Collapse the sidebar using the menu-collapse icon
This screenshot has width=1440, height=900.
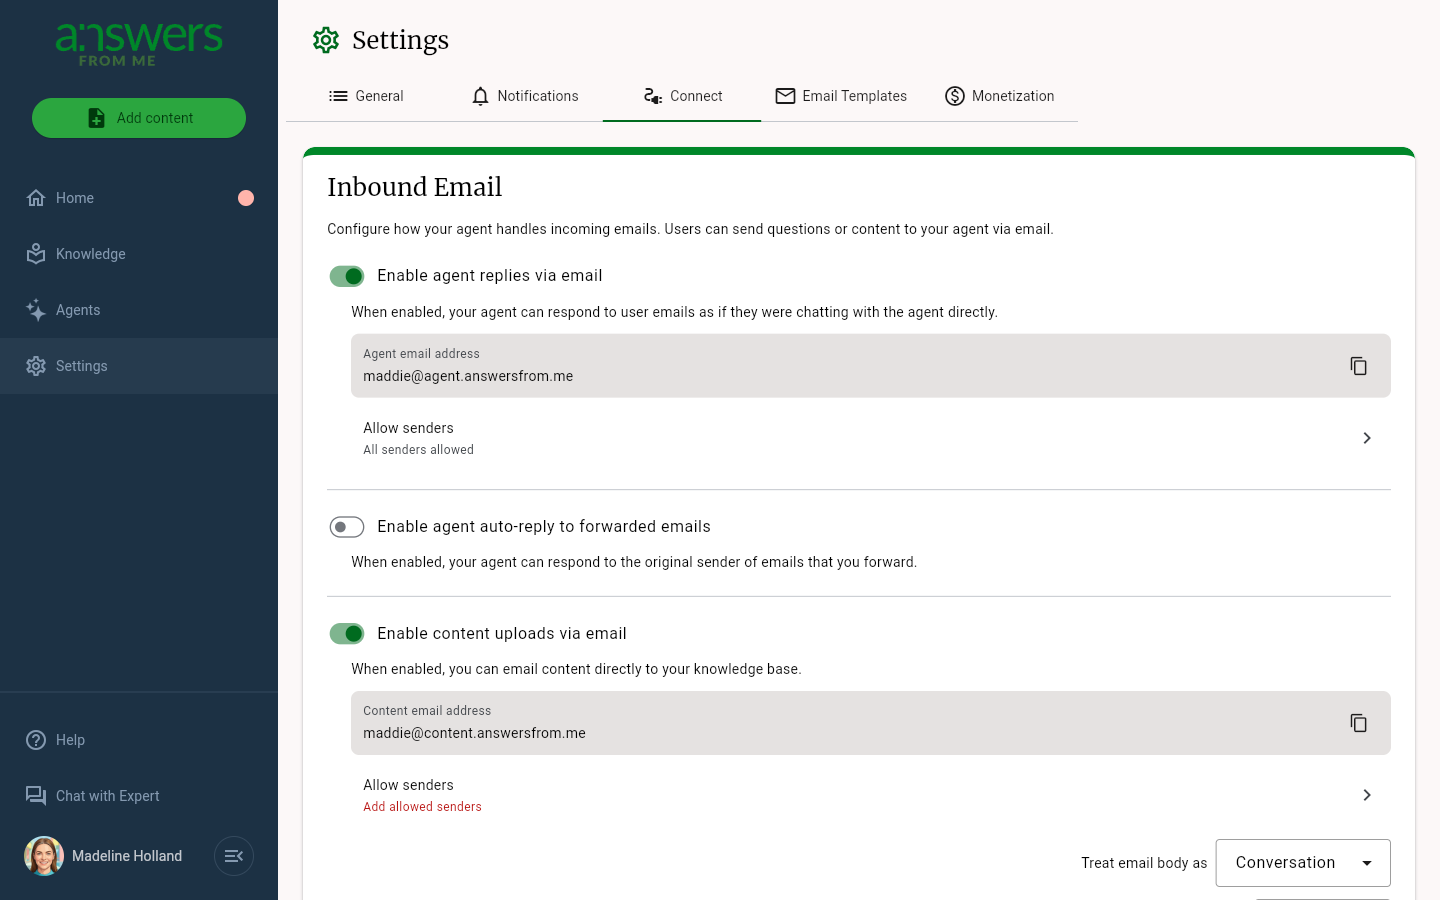(234, 856)
